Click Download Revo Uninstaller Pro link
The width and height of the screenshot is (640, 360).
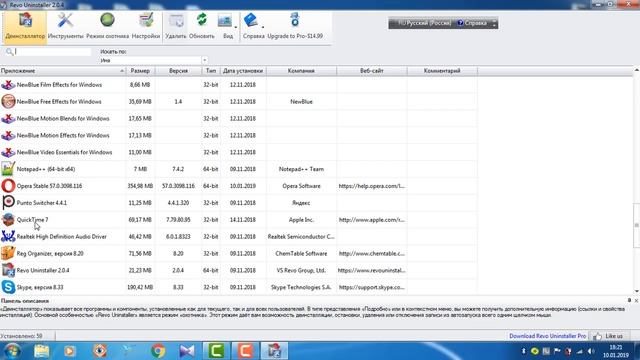547,336
